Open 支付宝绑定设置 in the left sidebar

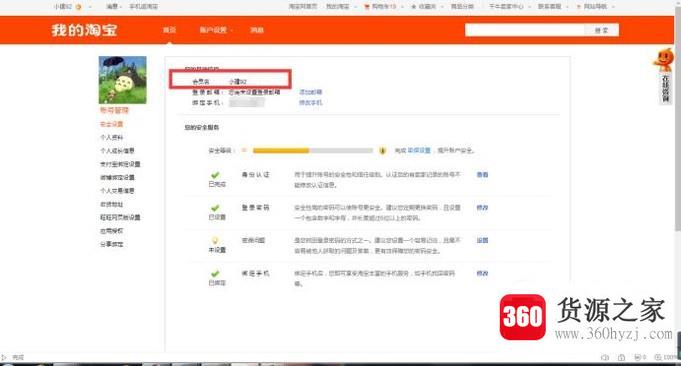(x=120, y=164)
